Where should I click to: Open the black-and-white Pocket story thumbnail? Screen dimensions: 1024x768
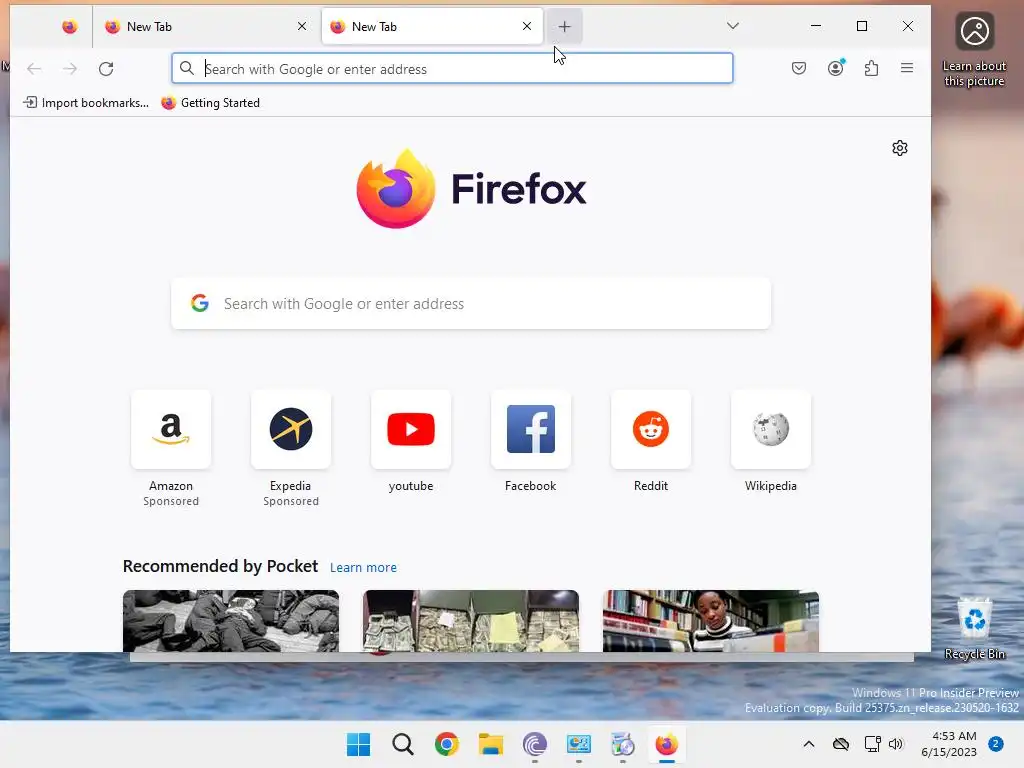231,621
